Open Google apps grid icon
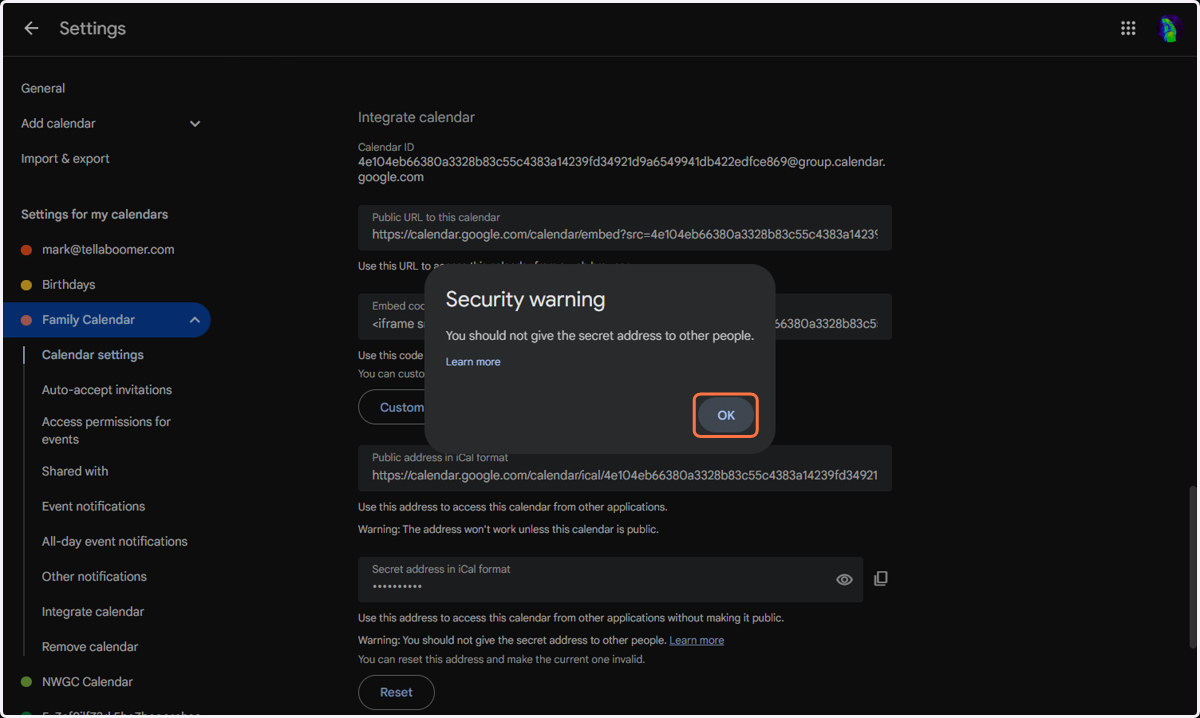 (x=1128, y=28)
